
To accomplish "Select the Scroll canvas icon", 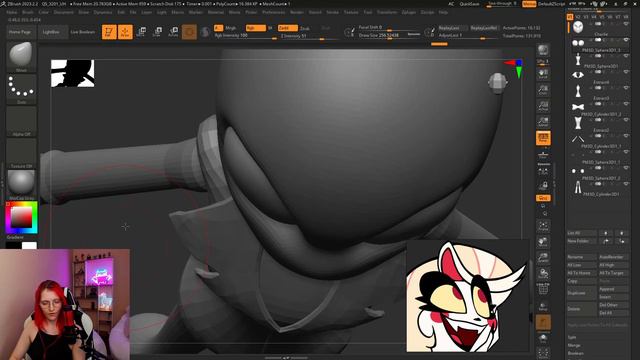I will click(543, 74).
